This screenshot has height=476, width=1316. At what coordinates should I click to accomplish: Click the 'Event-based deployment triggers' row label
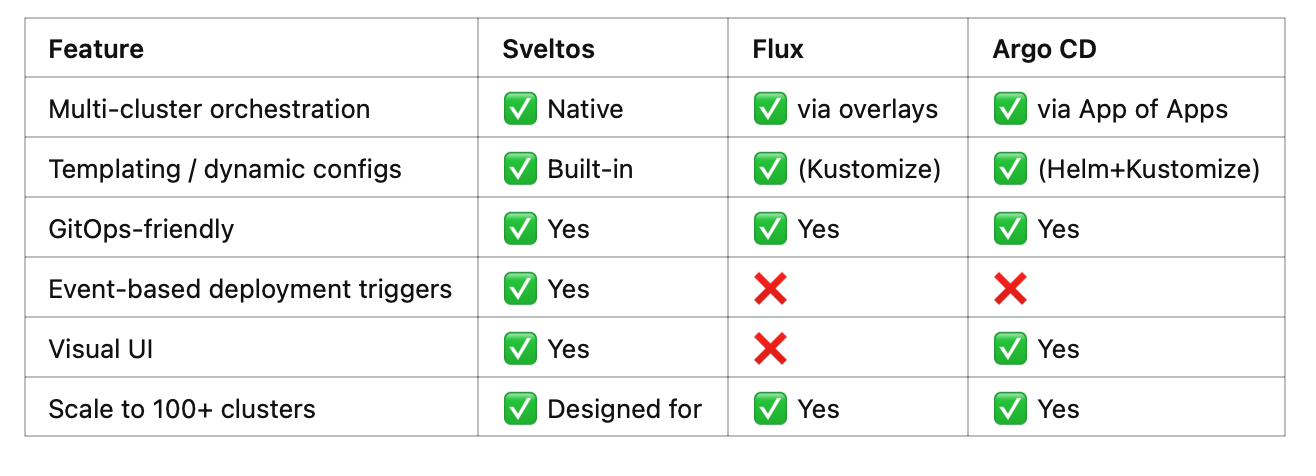click(x=250, y=289)
